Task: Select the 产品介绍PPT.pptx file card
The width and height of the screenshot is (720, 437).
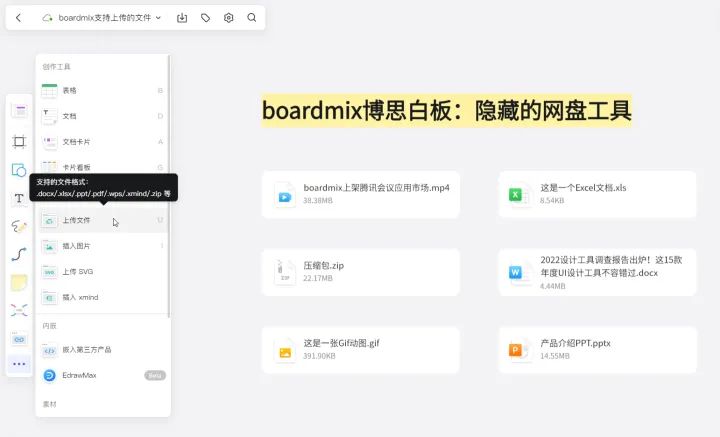Action: click(597, 350)
